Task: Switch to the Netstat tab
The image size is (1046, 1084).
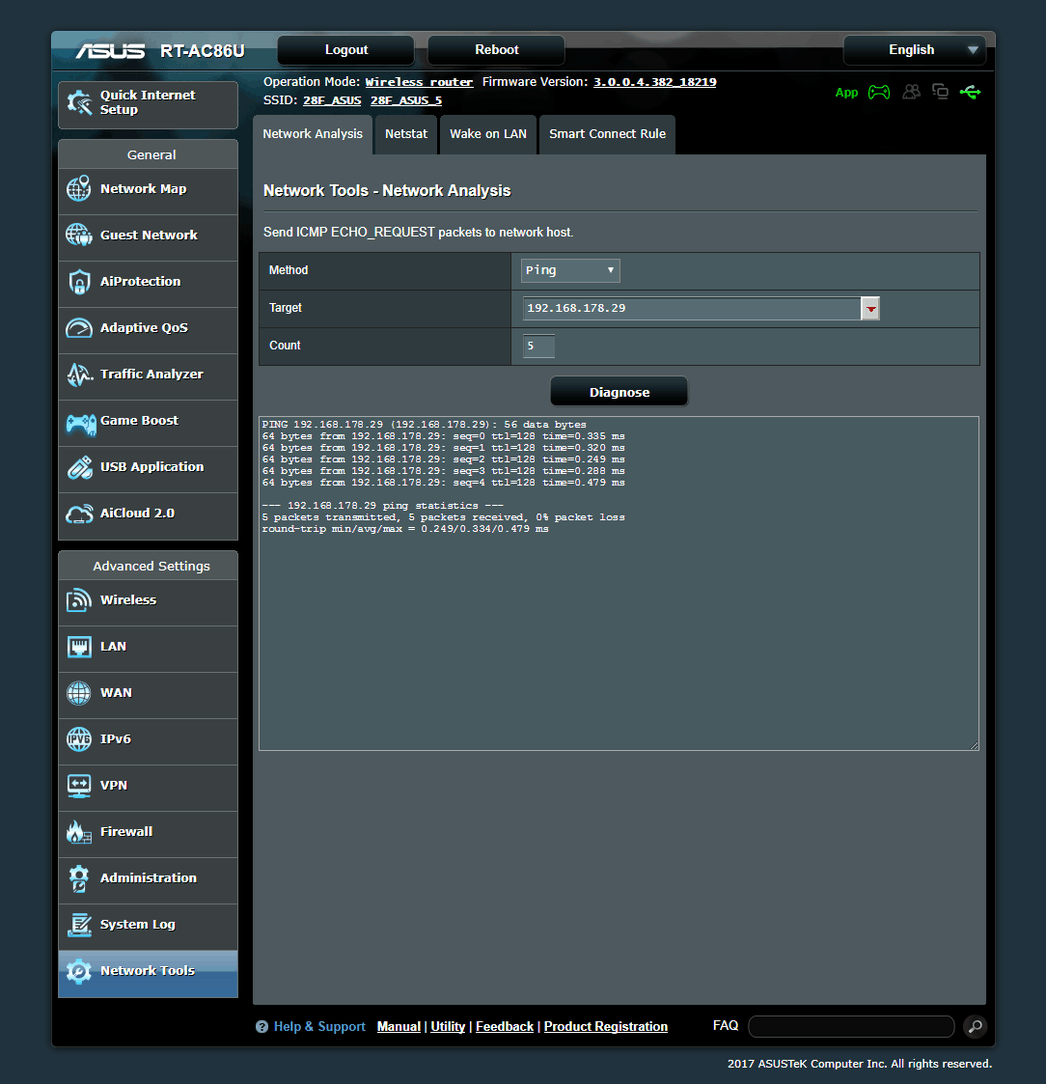Action: point(406,134)
